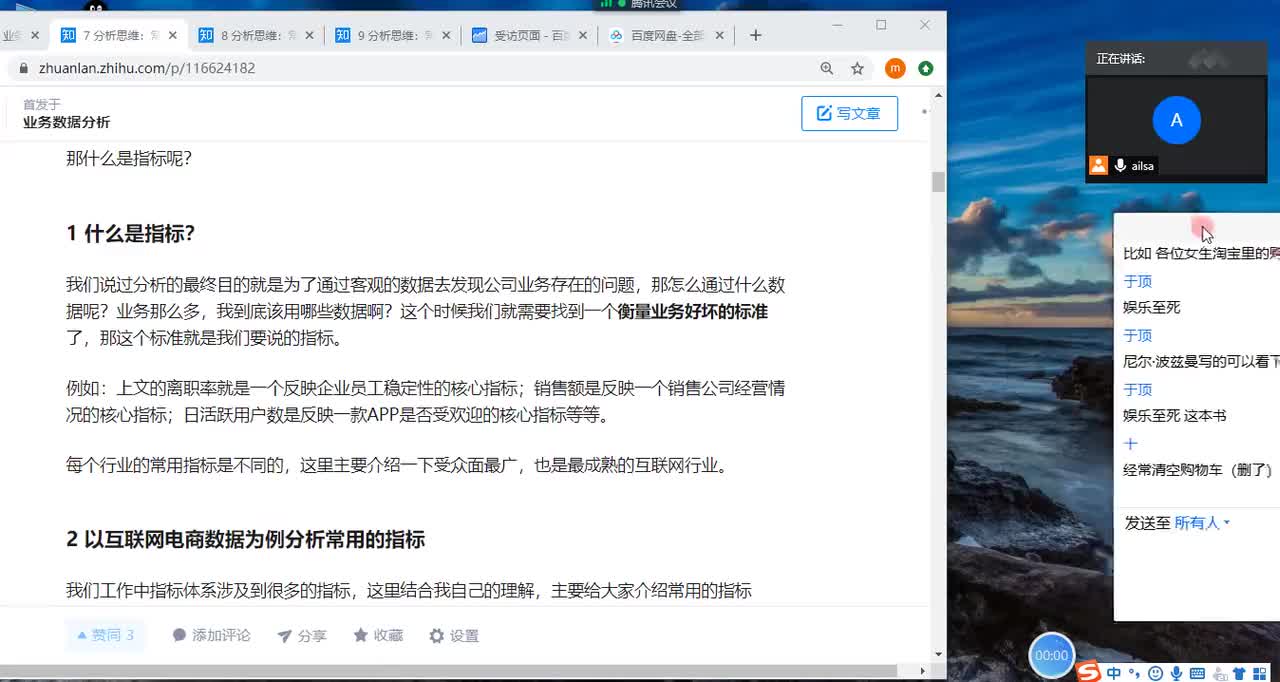This screenshot has width=1280, height=682.
Task: Close the 百度网盘 browser tab
Action: [719, 35]
